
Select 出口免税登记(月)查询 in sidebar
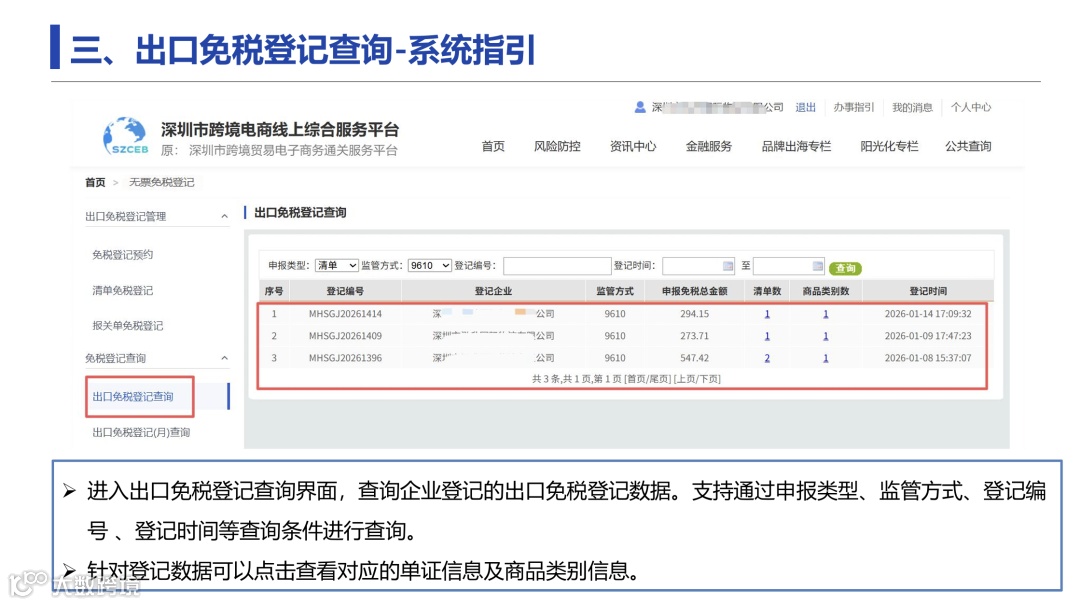[141, 433]
